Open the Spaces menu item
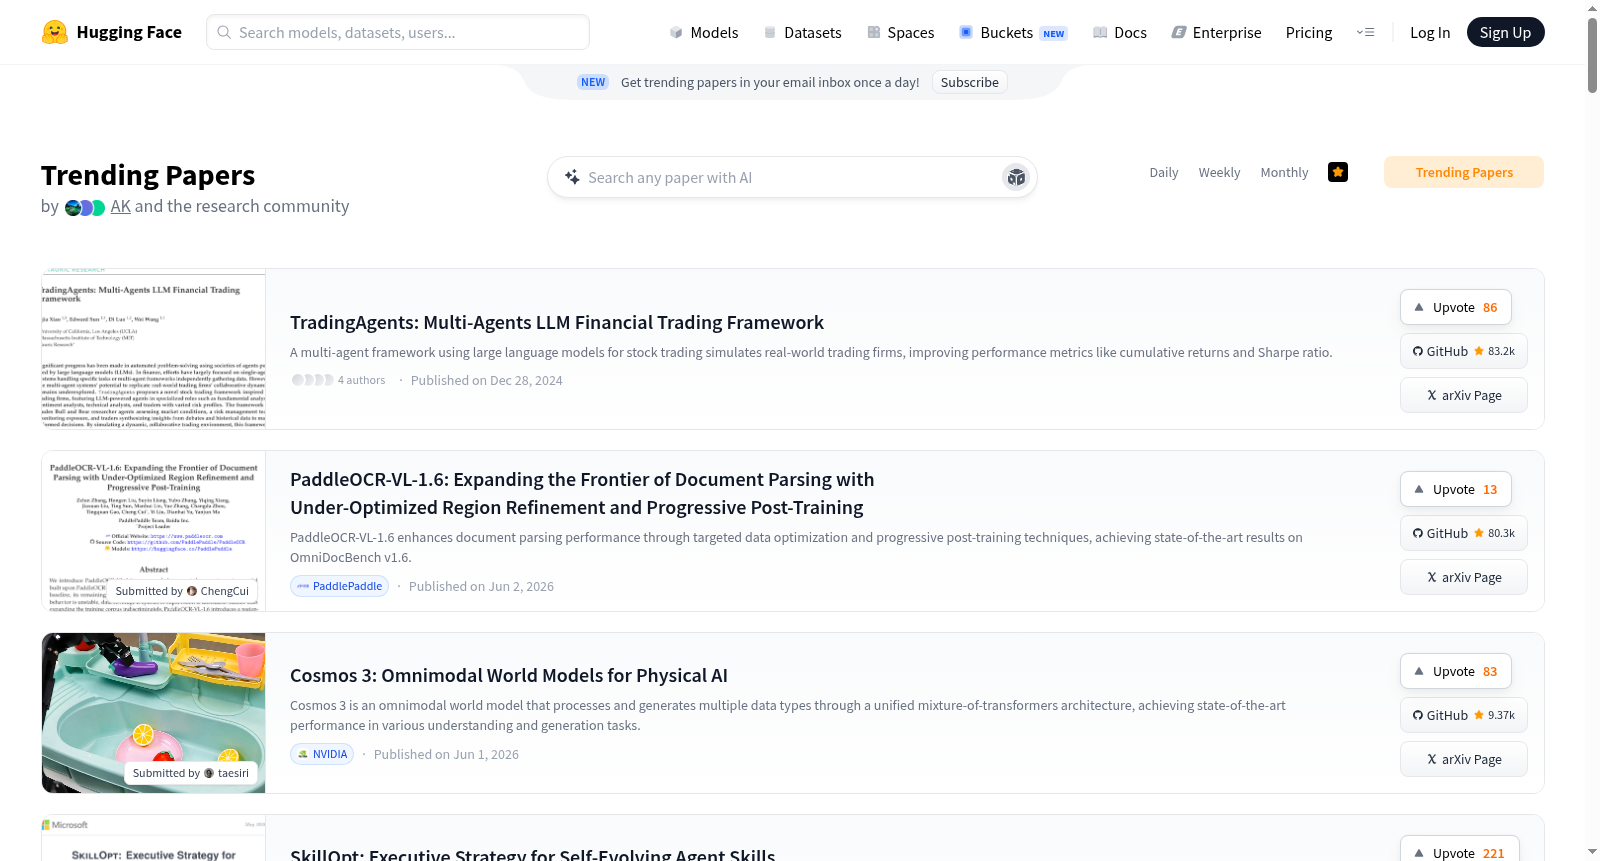 (901, 32)
